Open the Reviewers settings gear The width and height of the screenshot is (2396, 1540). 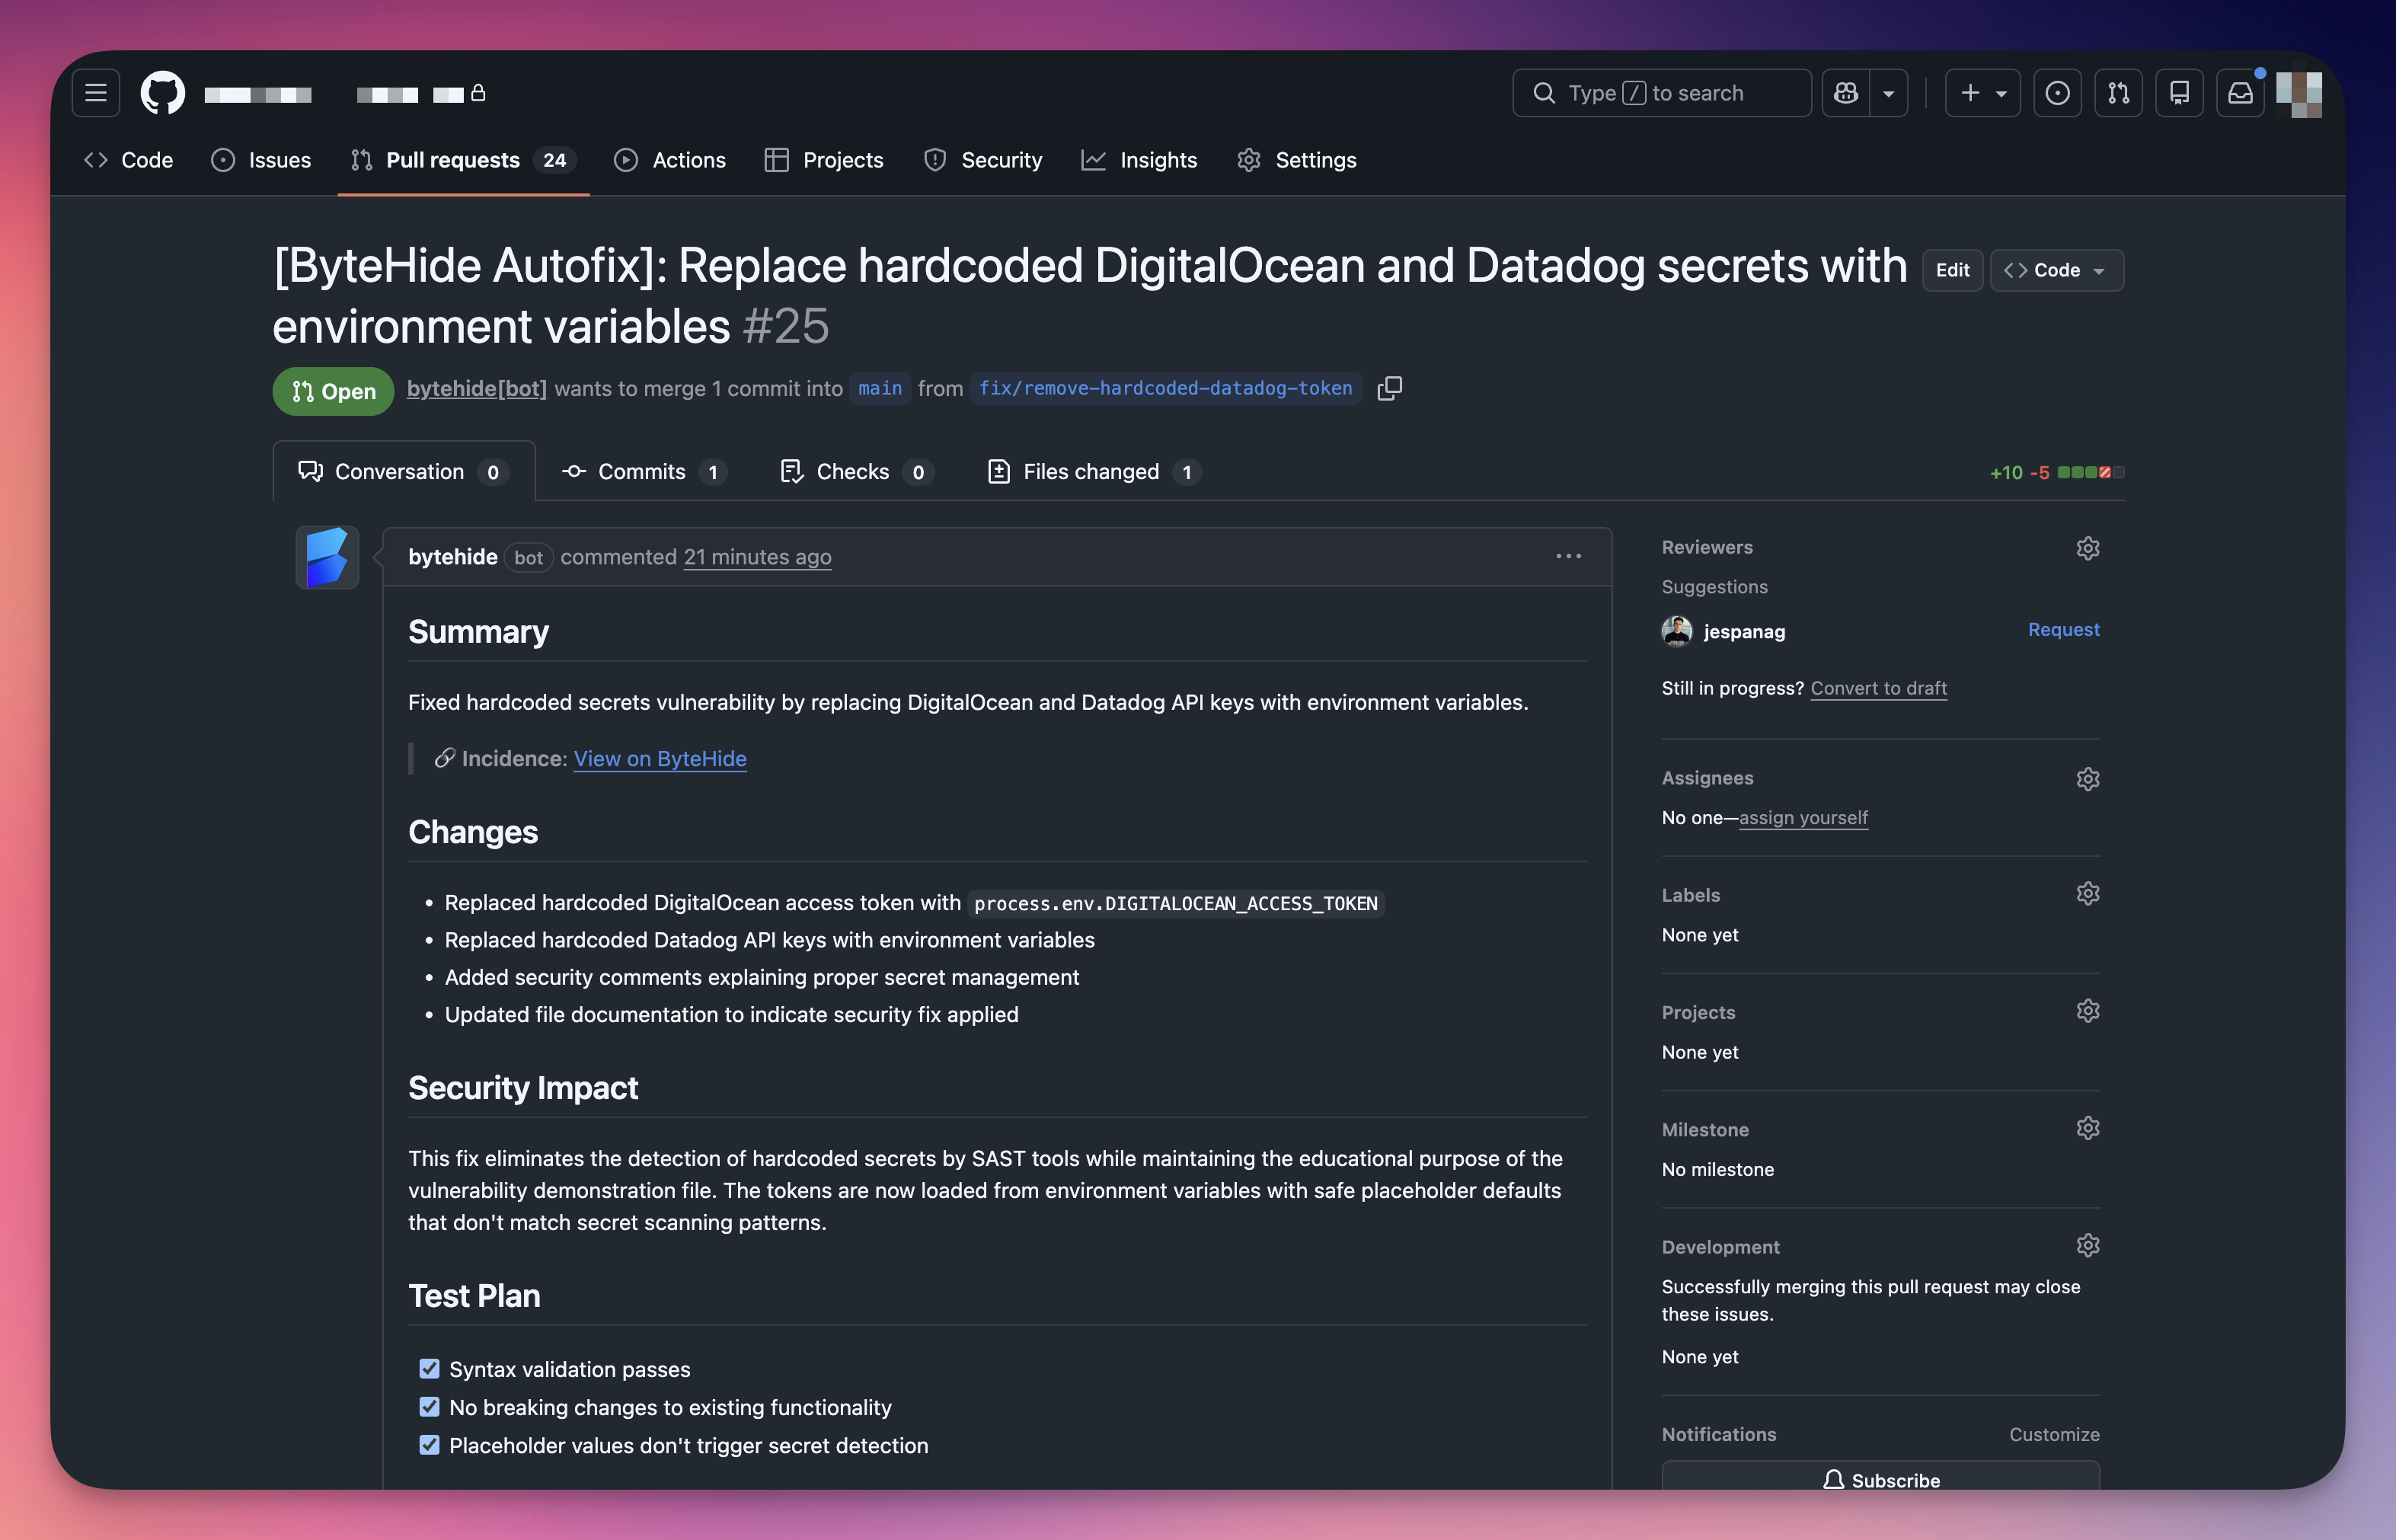pyautogui.click(x=2088, y=548)
